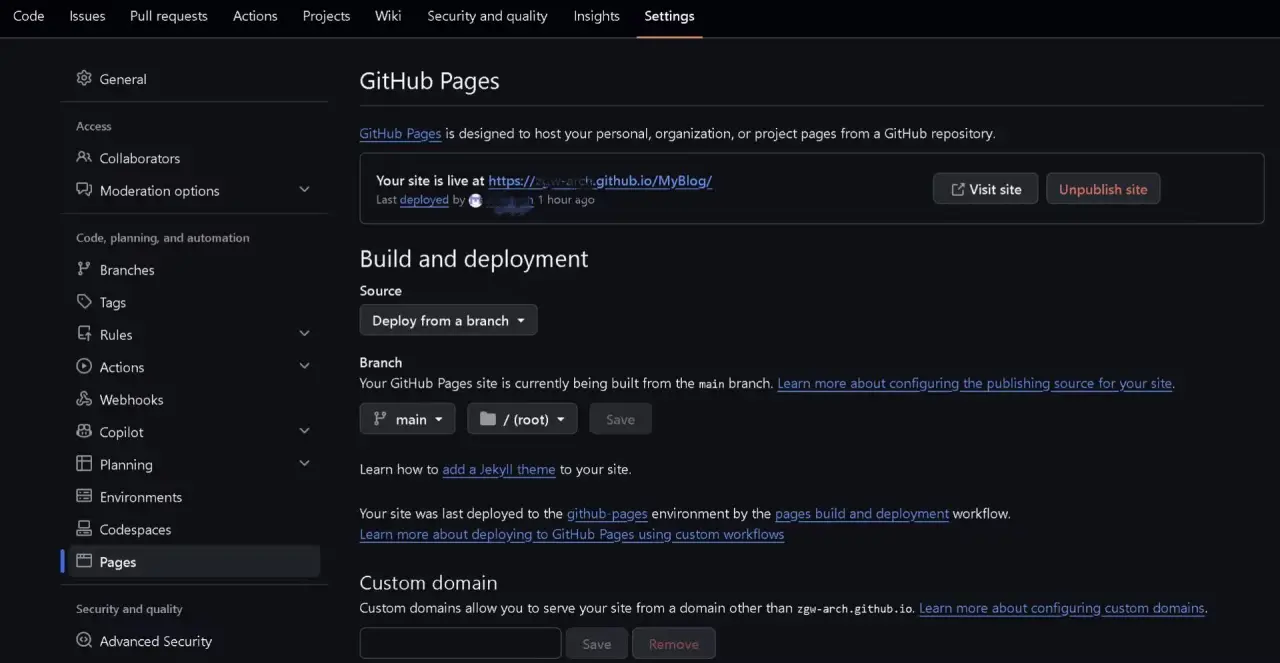Click the Planning table icon
This screenshot has height=663, width=1280.
[84, 464]
